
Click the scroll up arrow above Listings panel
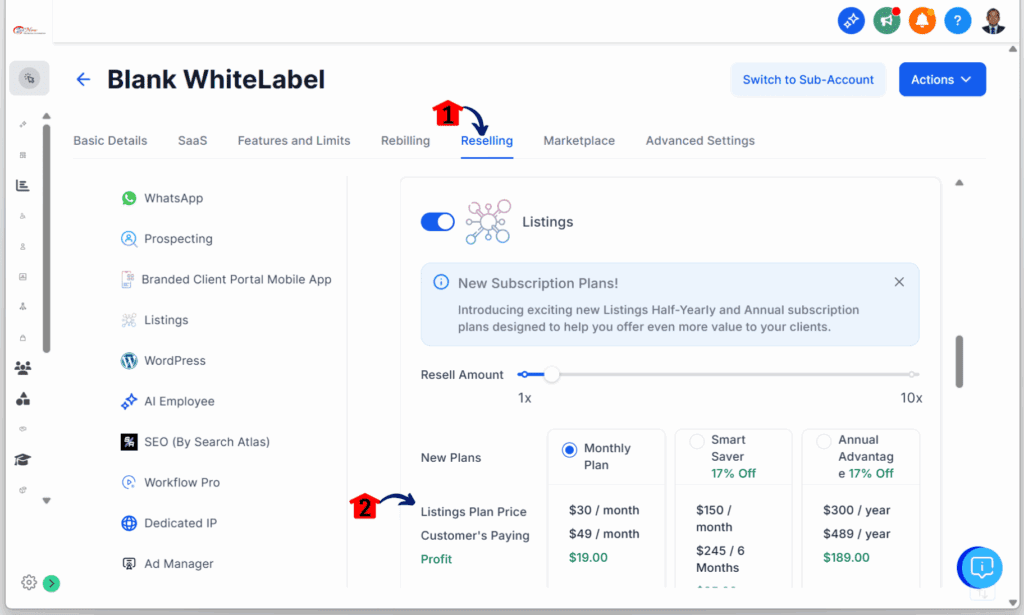[959, 183]
